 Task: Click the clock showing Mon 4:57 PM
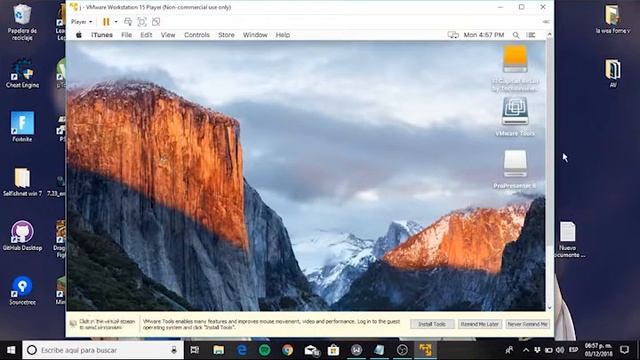coord(484,35)
